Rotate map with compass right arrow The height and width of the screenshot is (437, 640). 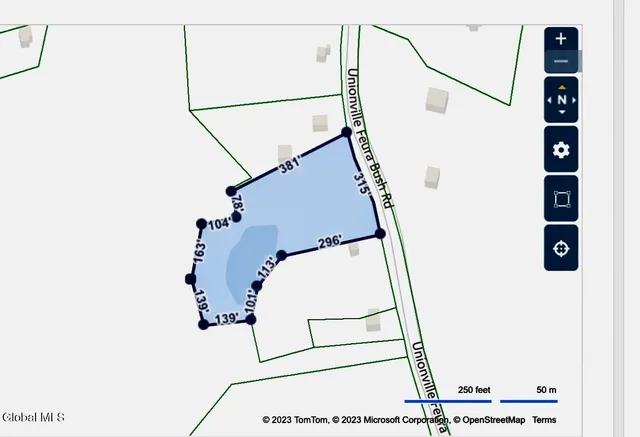tap(574, 100)
